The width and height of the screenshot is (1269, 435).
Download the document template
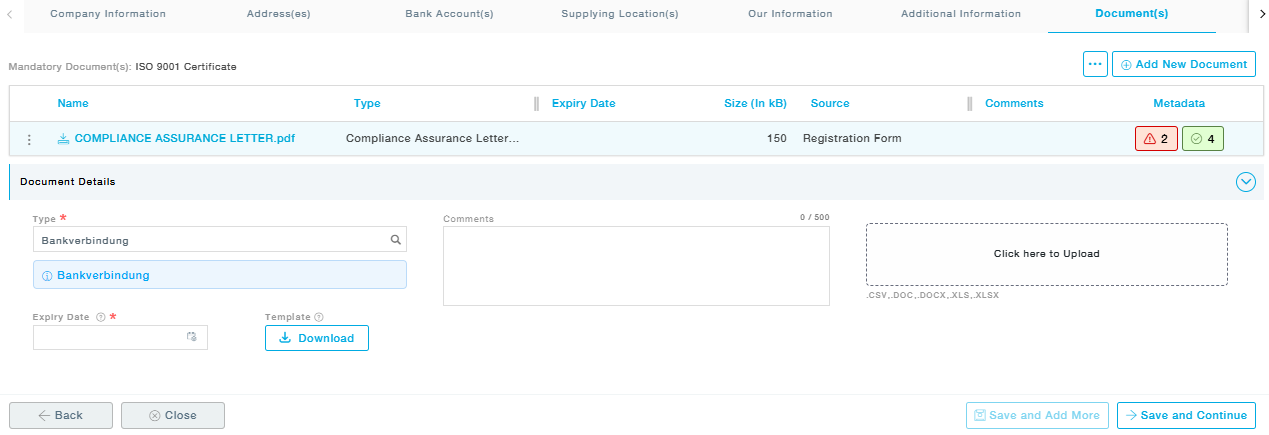(317, 338)
